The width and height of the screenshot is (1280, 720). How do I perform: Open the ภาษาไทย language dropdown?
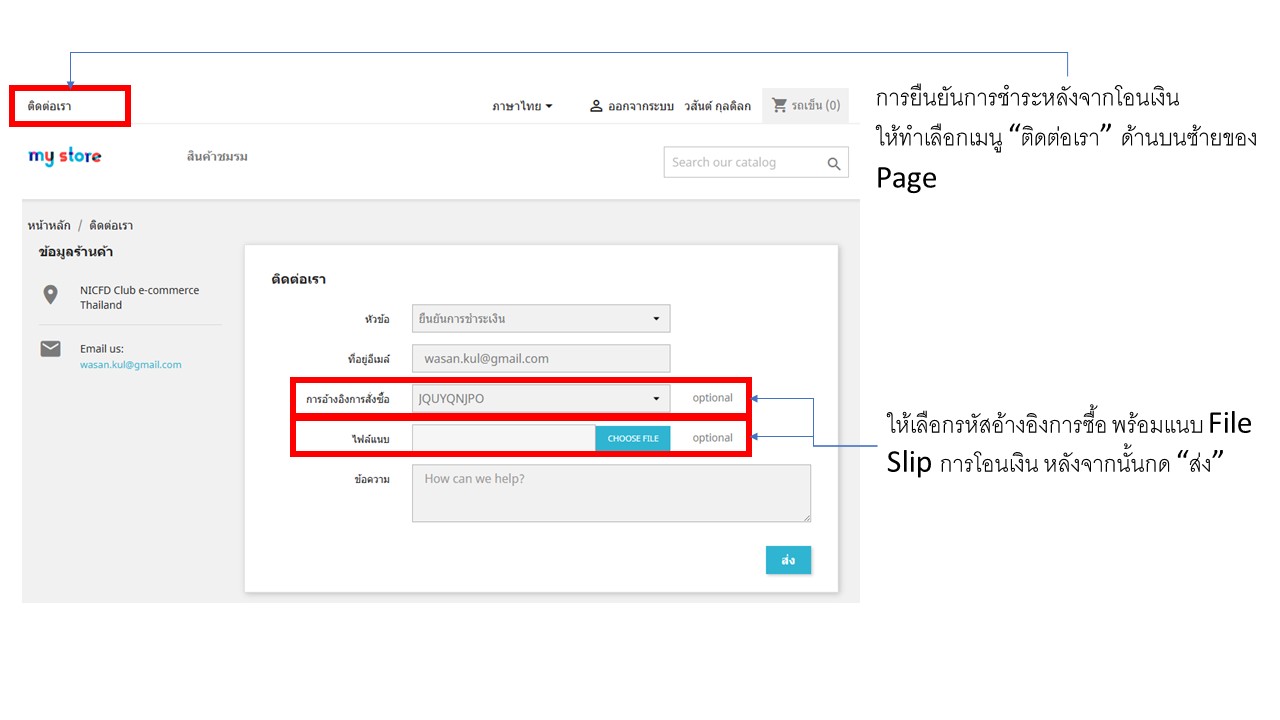pos(522,106)
